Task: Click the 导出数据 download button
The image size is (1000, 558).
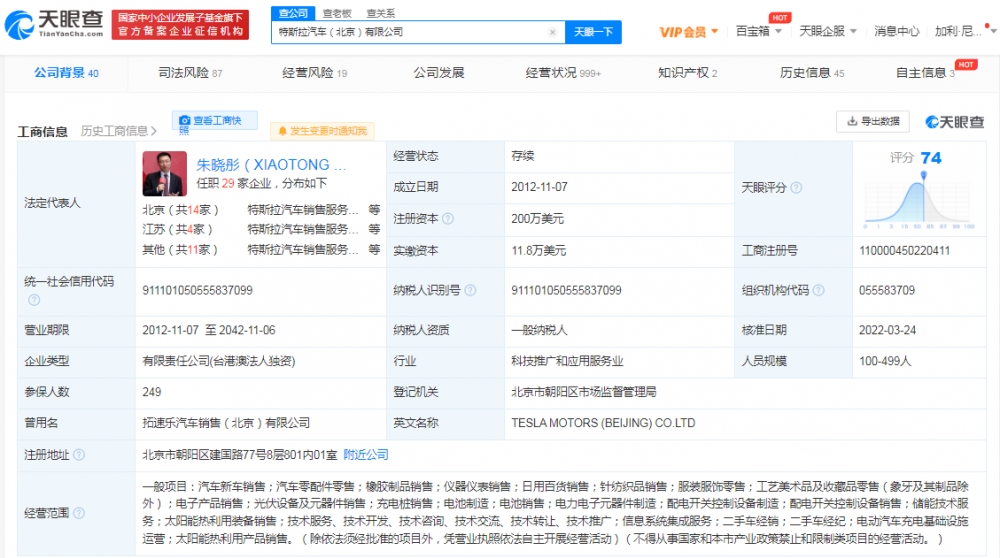Action: [x=872, y=121]
